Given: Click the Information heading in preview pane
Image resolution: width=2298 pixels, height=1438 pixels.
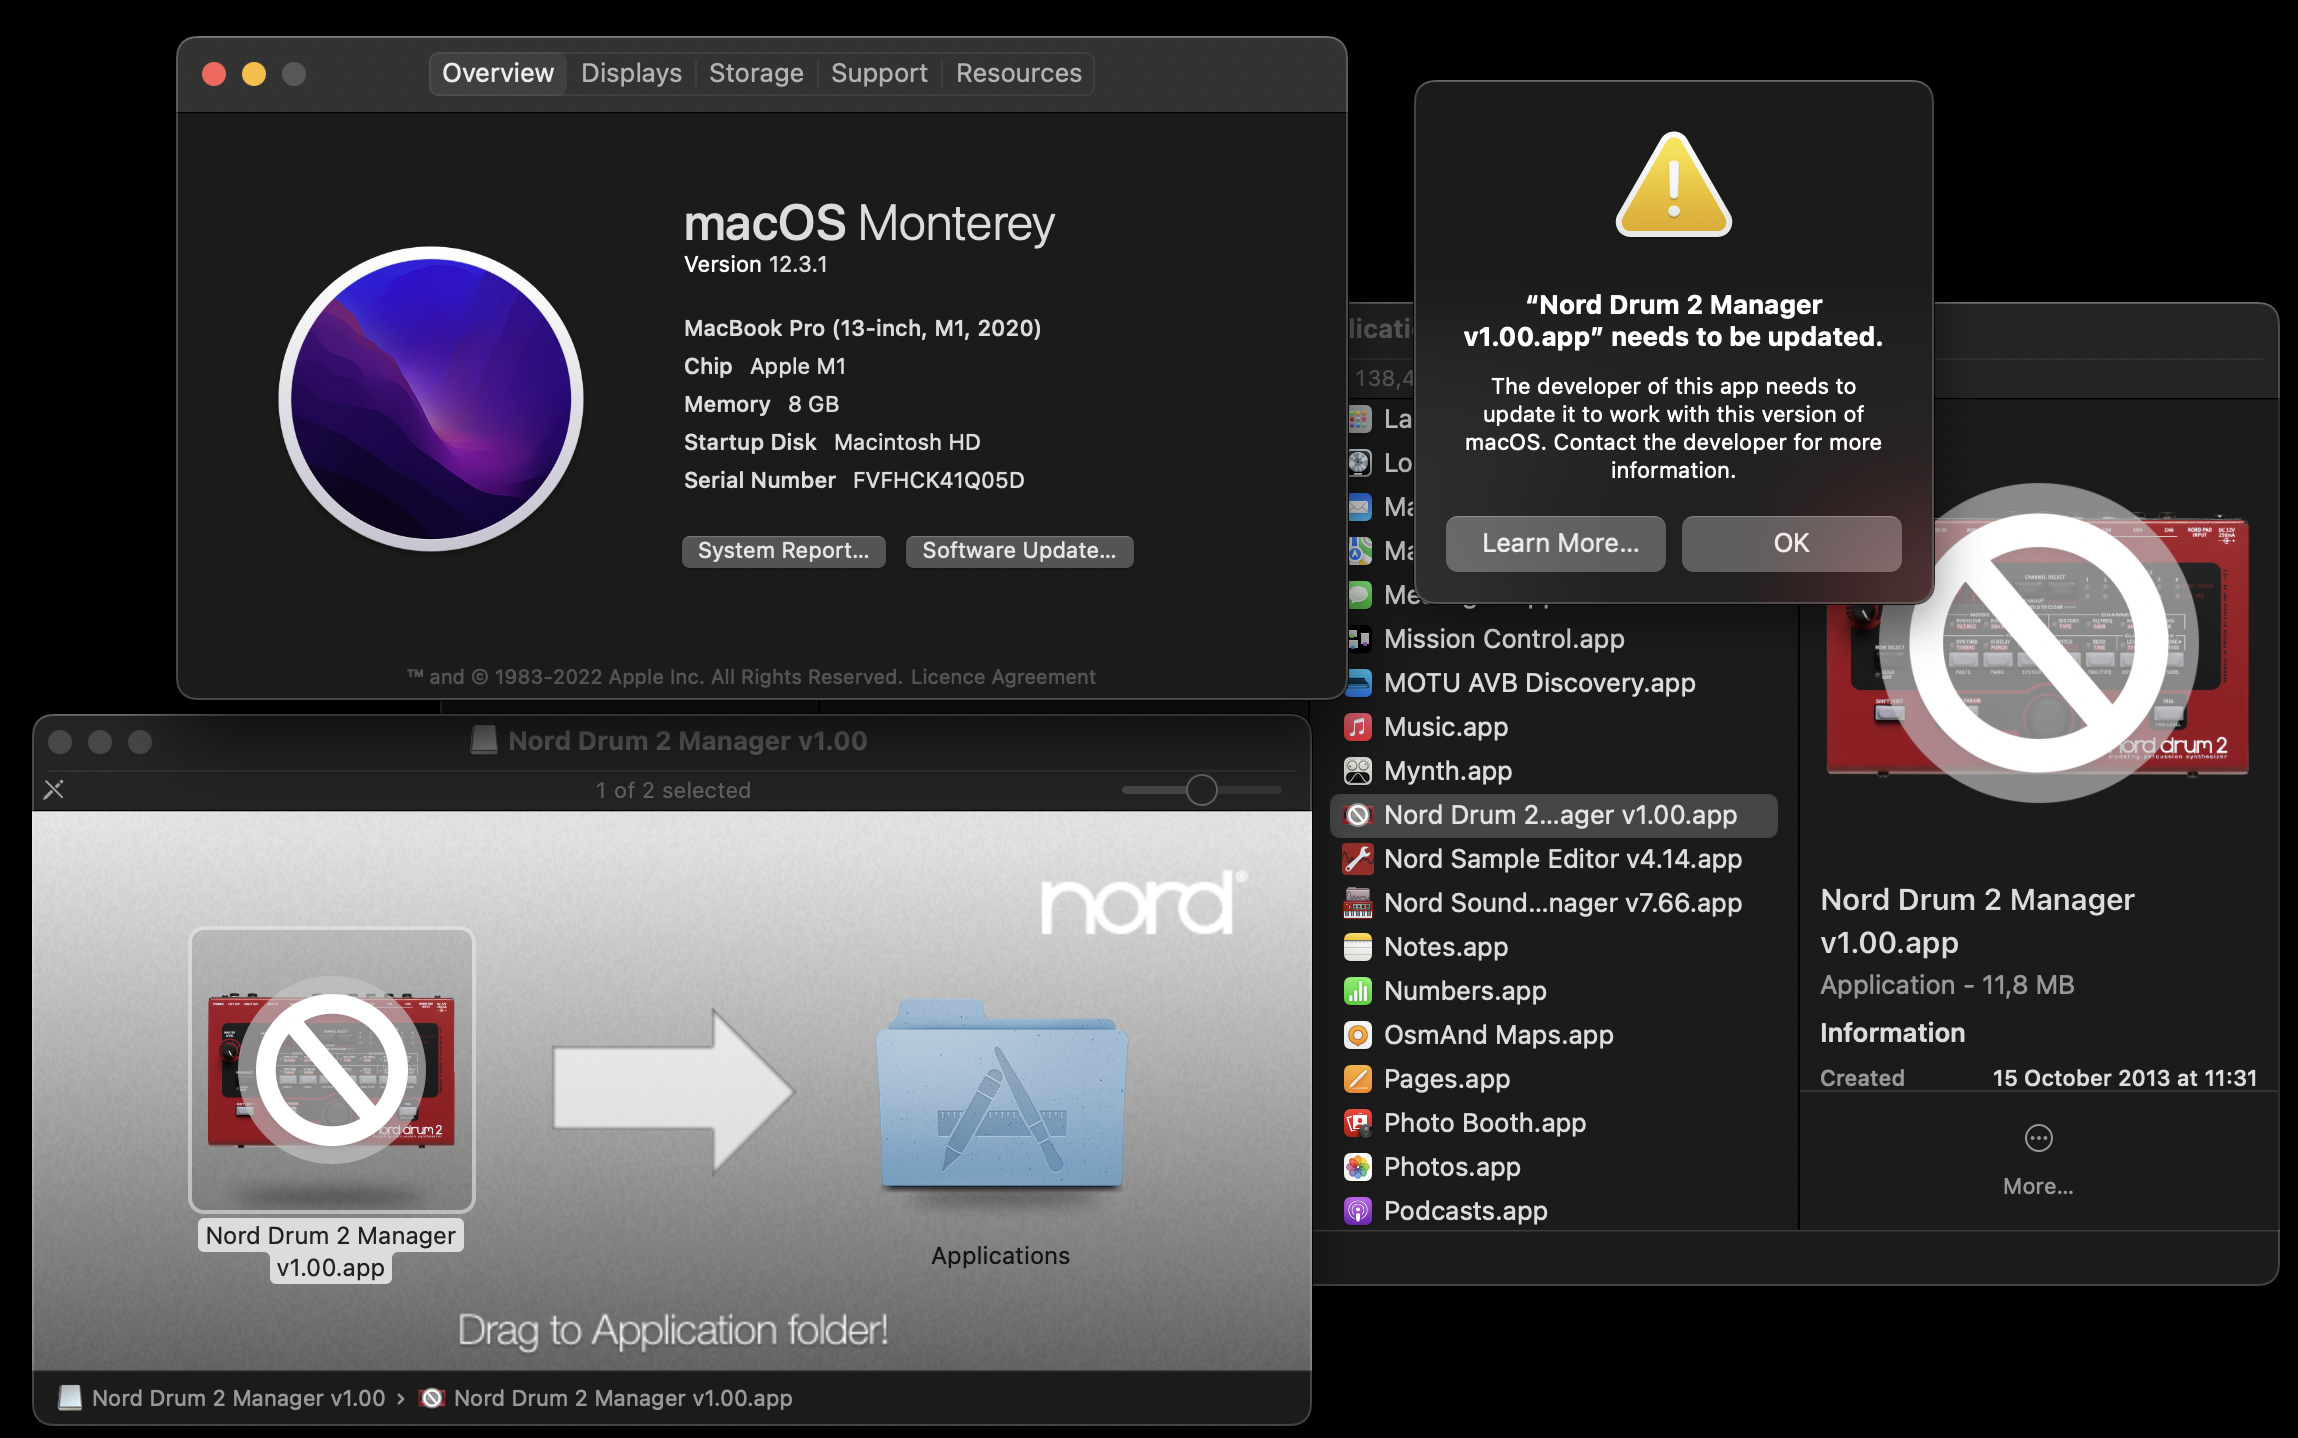Looking at the screenshot, I should 1892,1032.
